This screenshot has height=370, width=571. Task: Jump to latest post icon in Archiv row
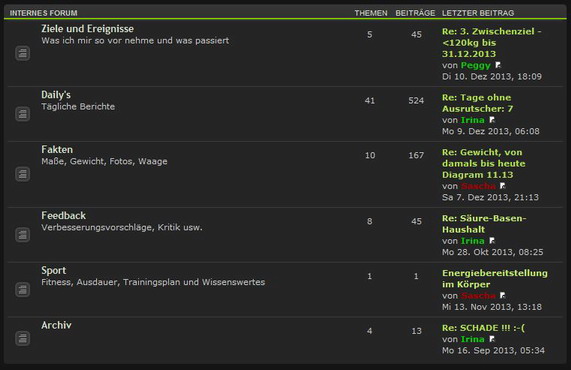[x=492, y=339]
